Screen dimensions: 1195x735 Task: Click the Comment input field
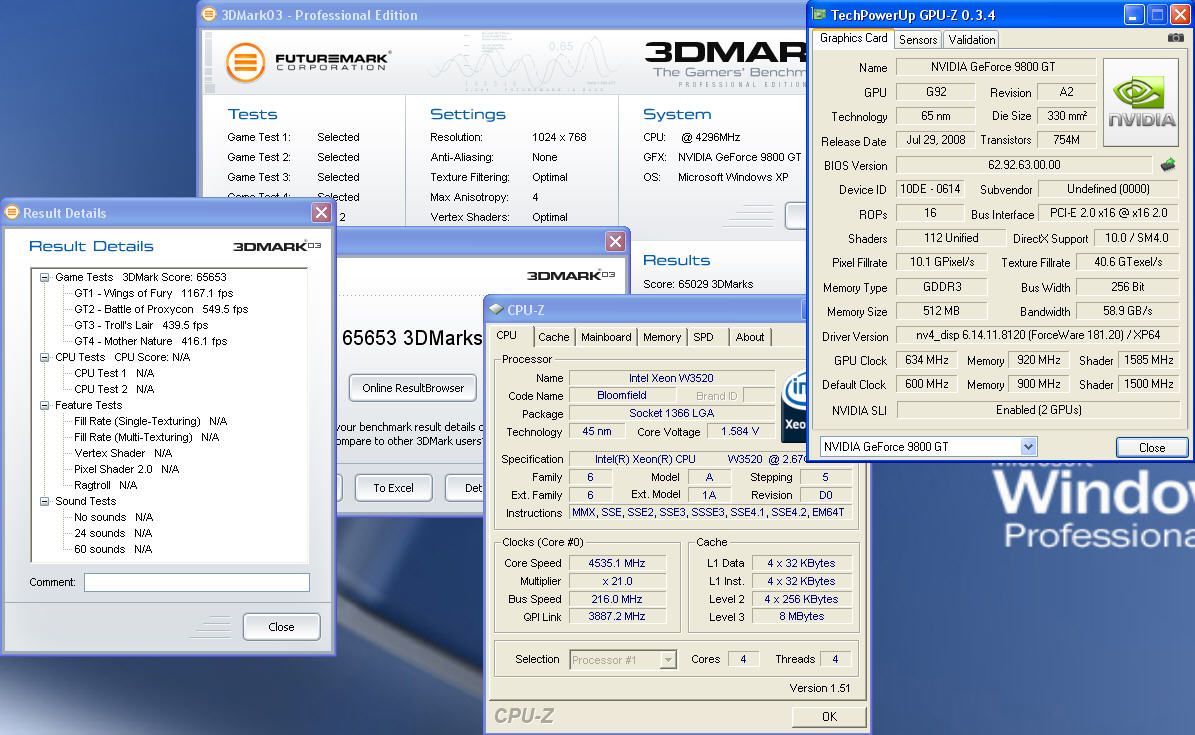(x=197, y=583)
